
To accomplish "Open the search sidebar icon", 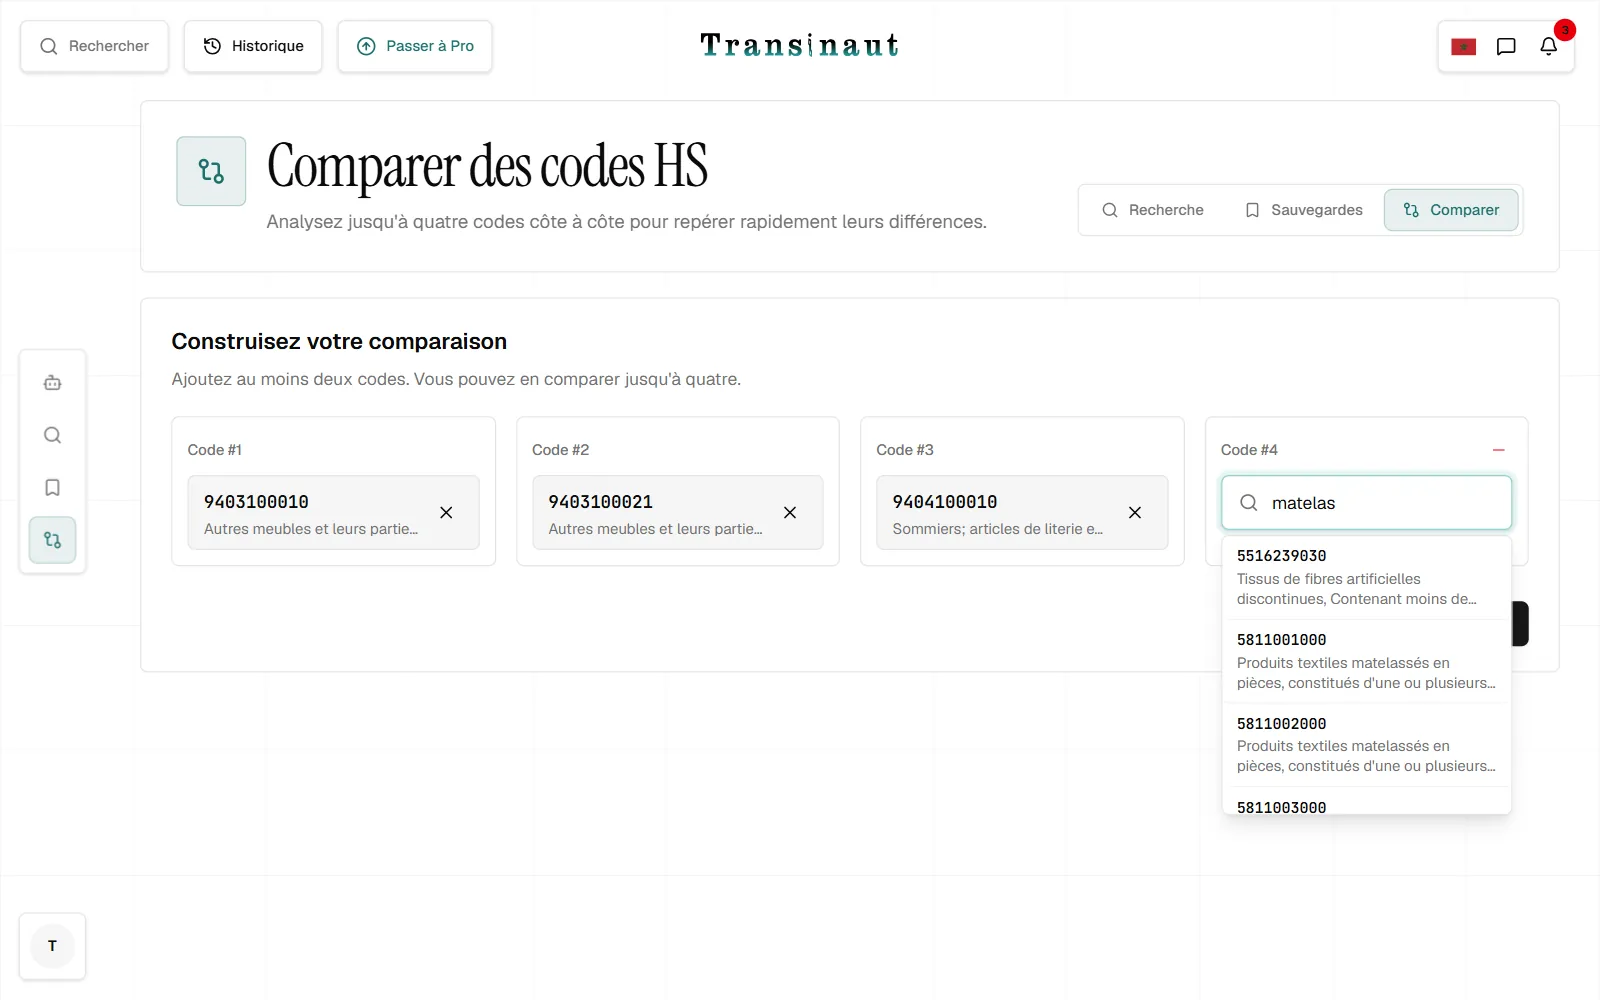I will tap(53, 435).
